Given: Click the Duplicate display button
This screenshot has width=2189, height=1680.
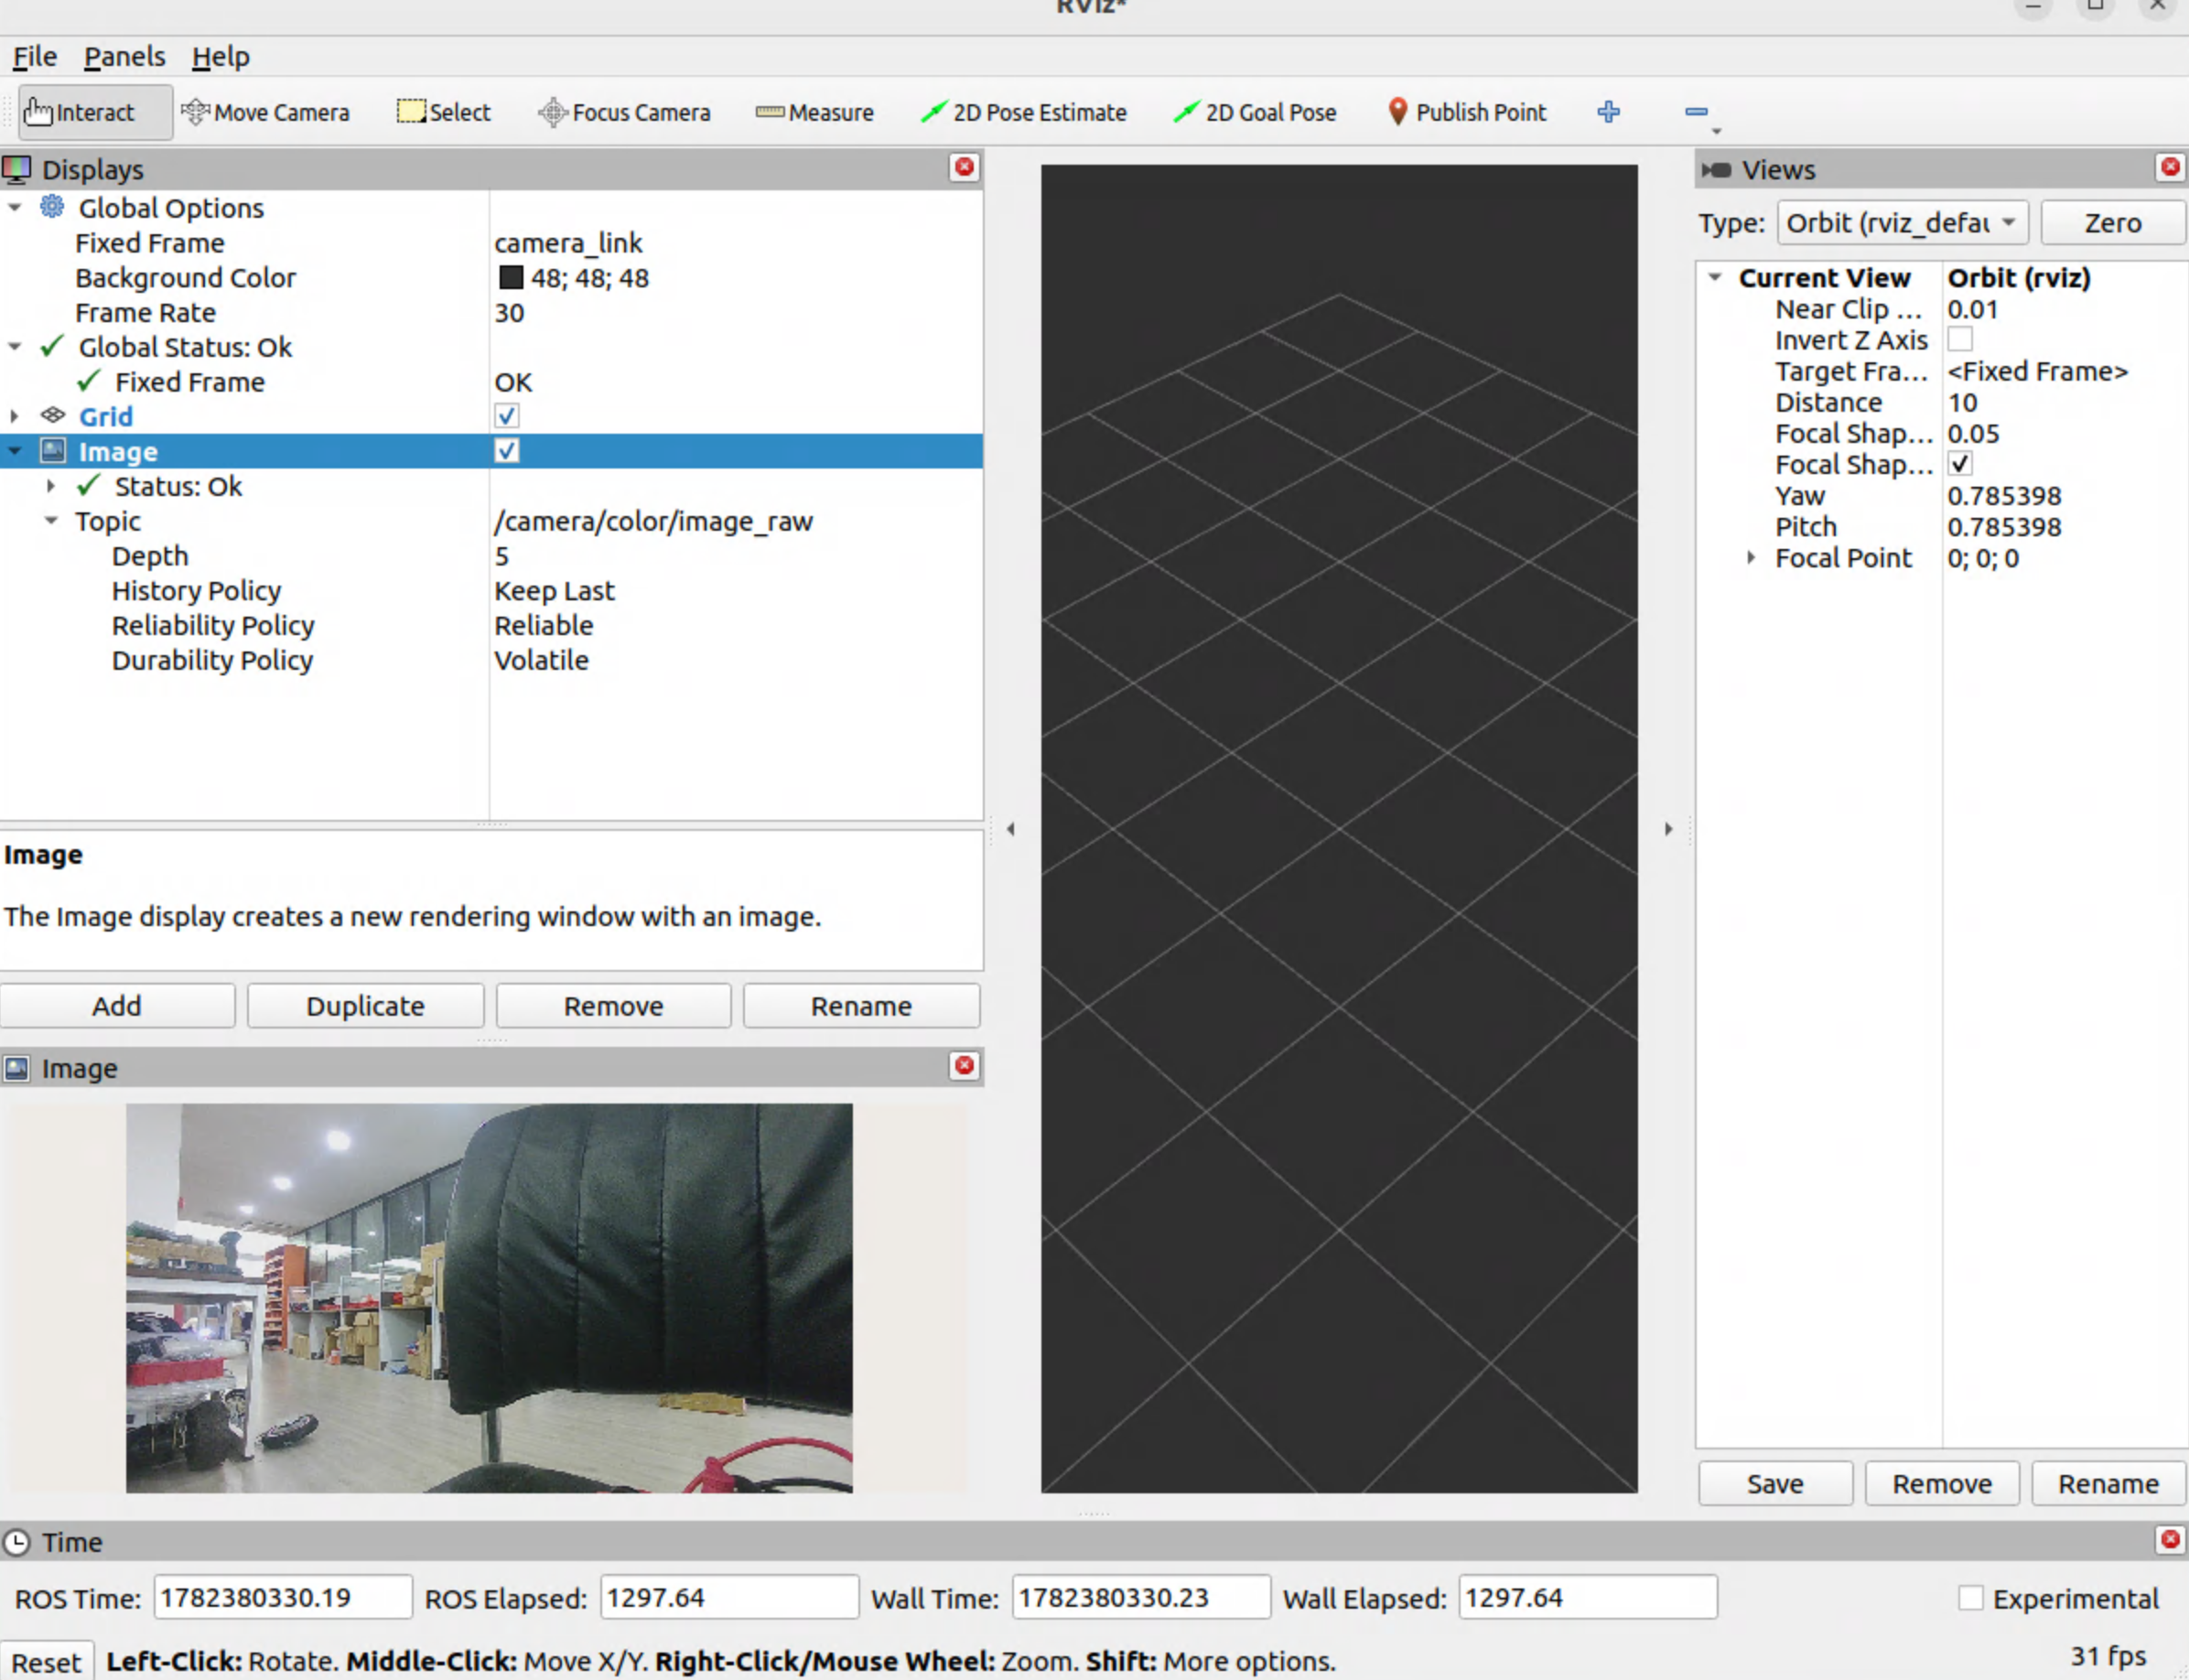Looking at the screenshot, I should tap(365, 1006).
